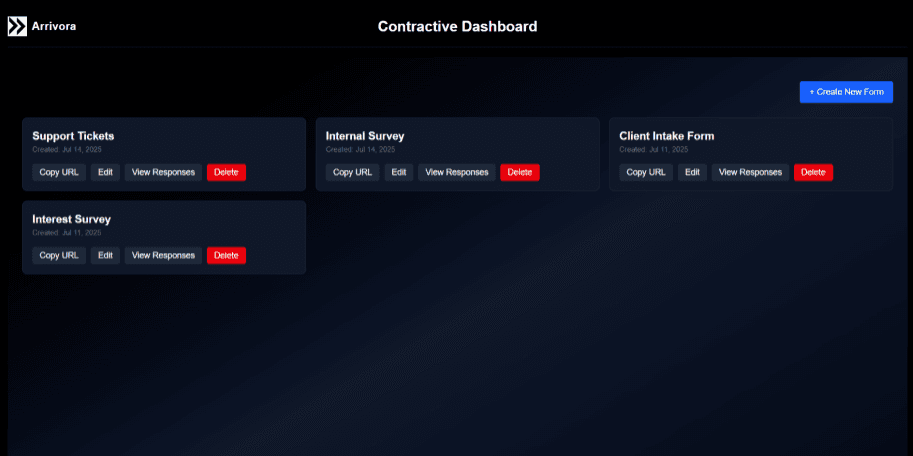Screen dimensions: 913x456
Task: Edit the Support Tickets form
Action: [105, 172]
